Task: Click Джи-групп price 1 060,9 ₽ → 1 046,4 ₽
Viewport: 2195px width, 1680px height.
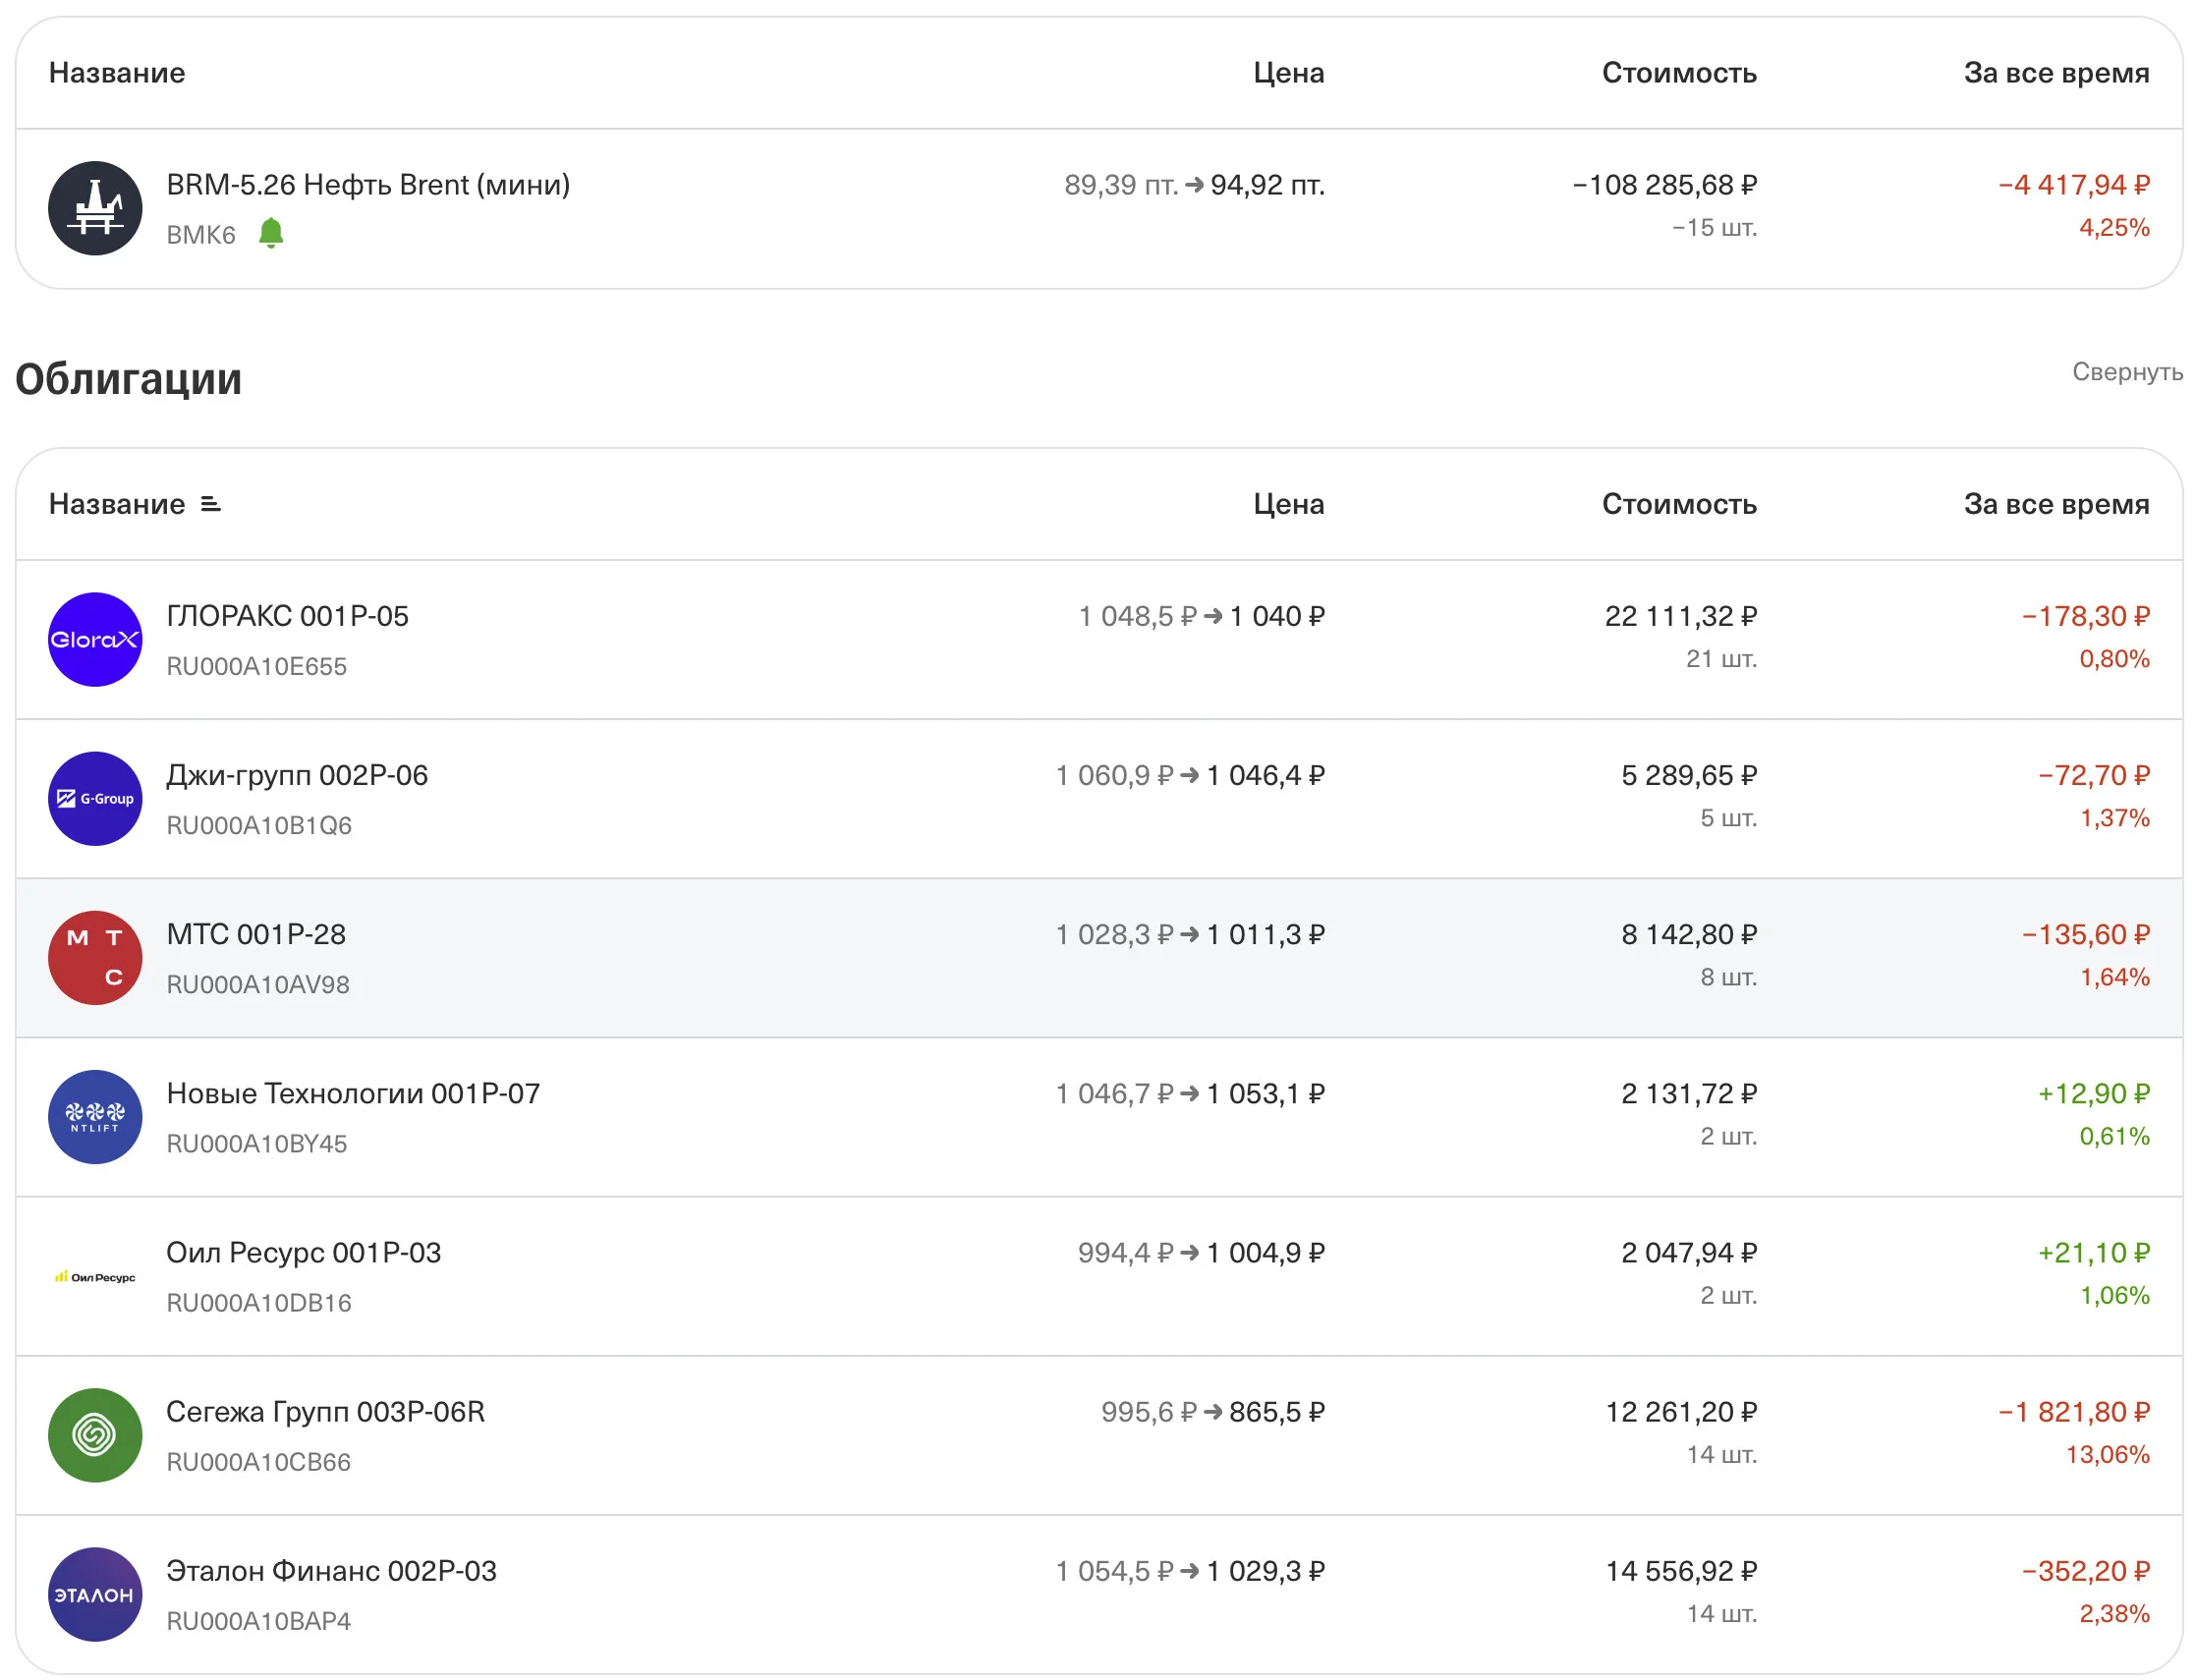Action: [x=1191, y=775]
